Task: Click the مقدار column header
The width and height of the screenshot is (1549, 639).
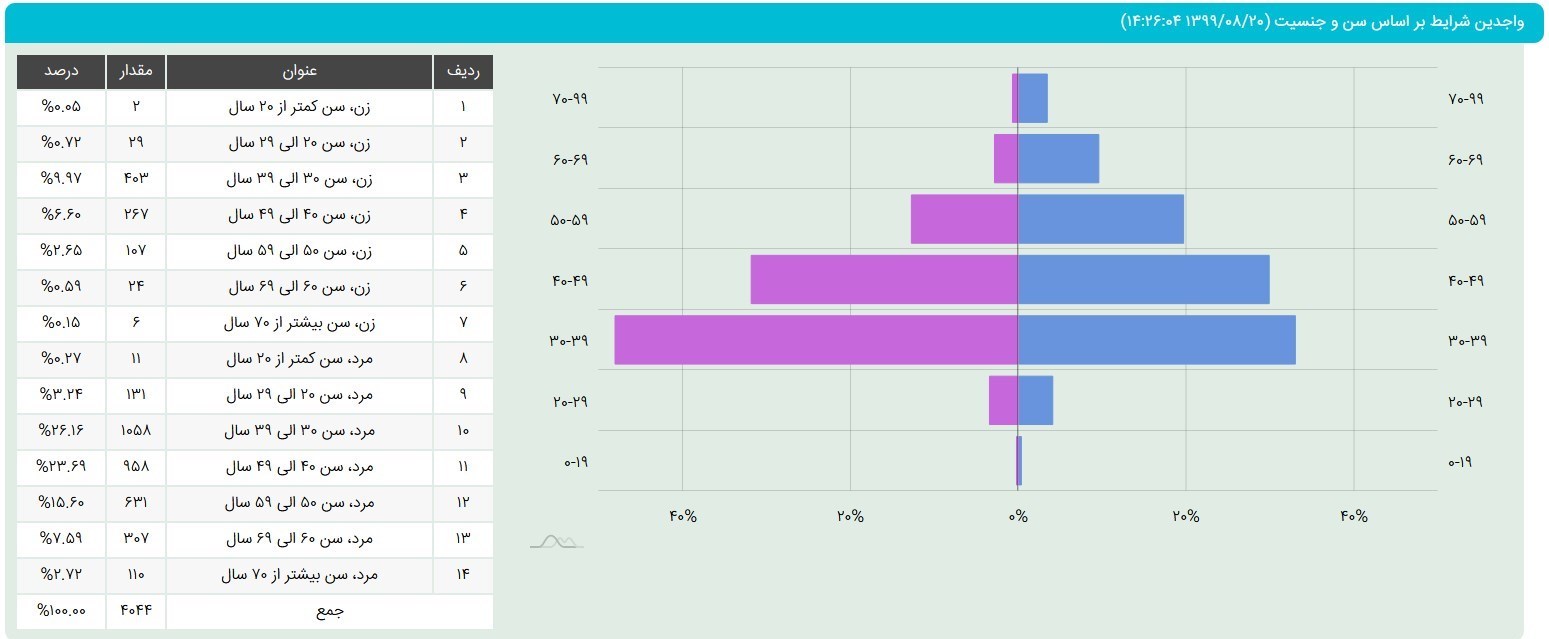Action: pyautogui.click(x=136, y=72)
